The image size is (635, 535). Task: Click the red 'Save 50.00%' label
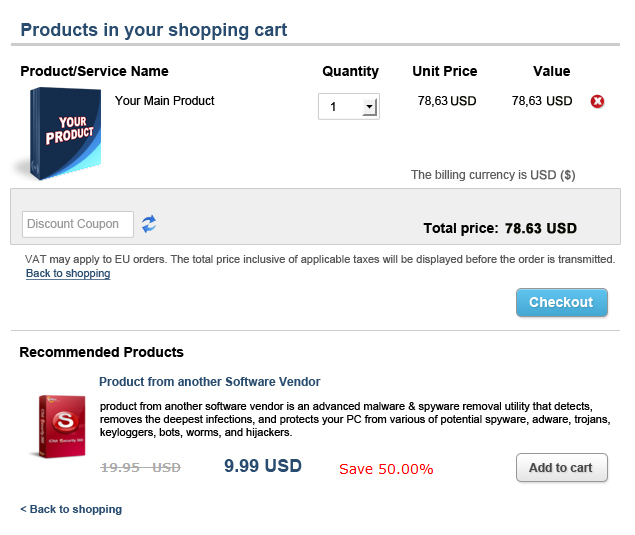click(x=386, y=469)
